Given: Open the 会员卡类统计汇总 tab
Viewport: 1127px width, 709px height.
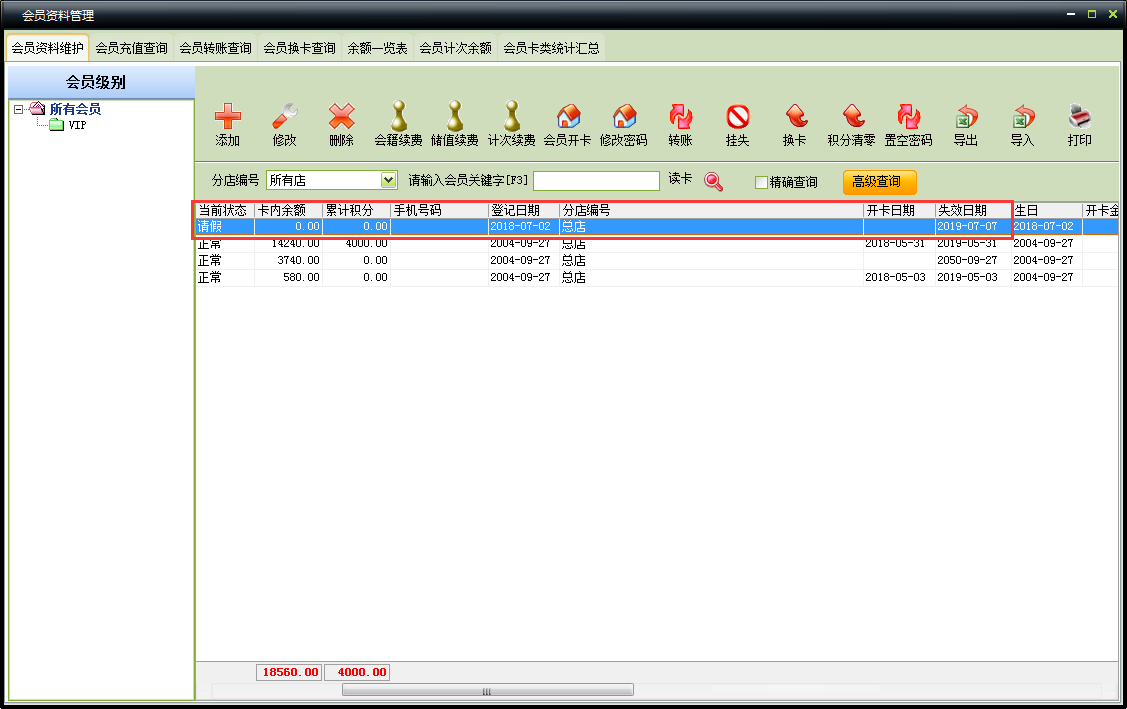Looking at the screenshot, I should coord(551,48).
